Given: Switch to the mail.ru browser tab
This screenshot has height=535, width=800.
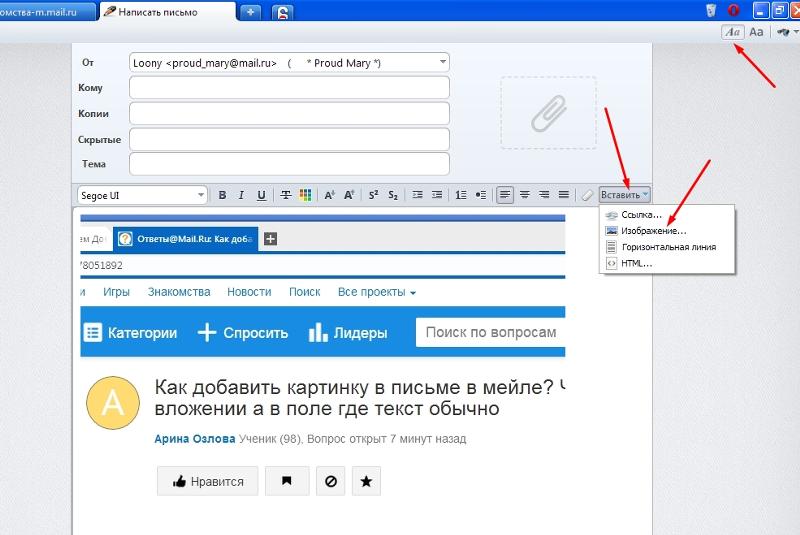Looking at the screenshot, I should (x=47, y=12).
